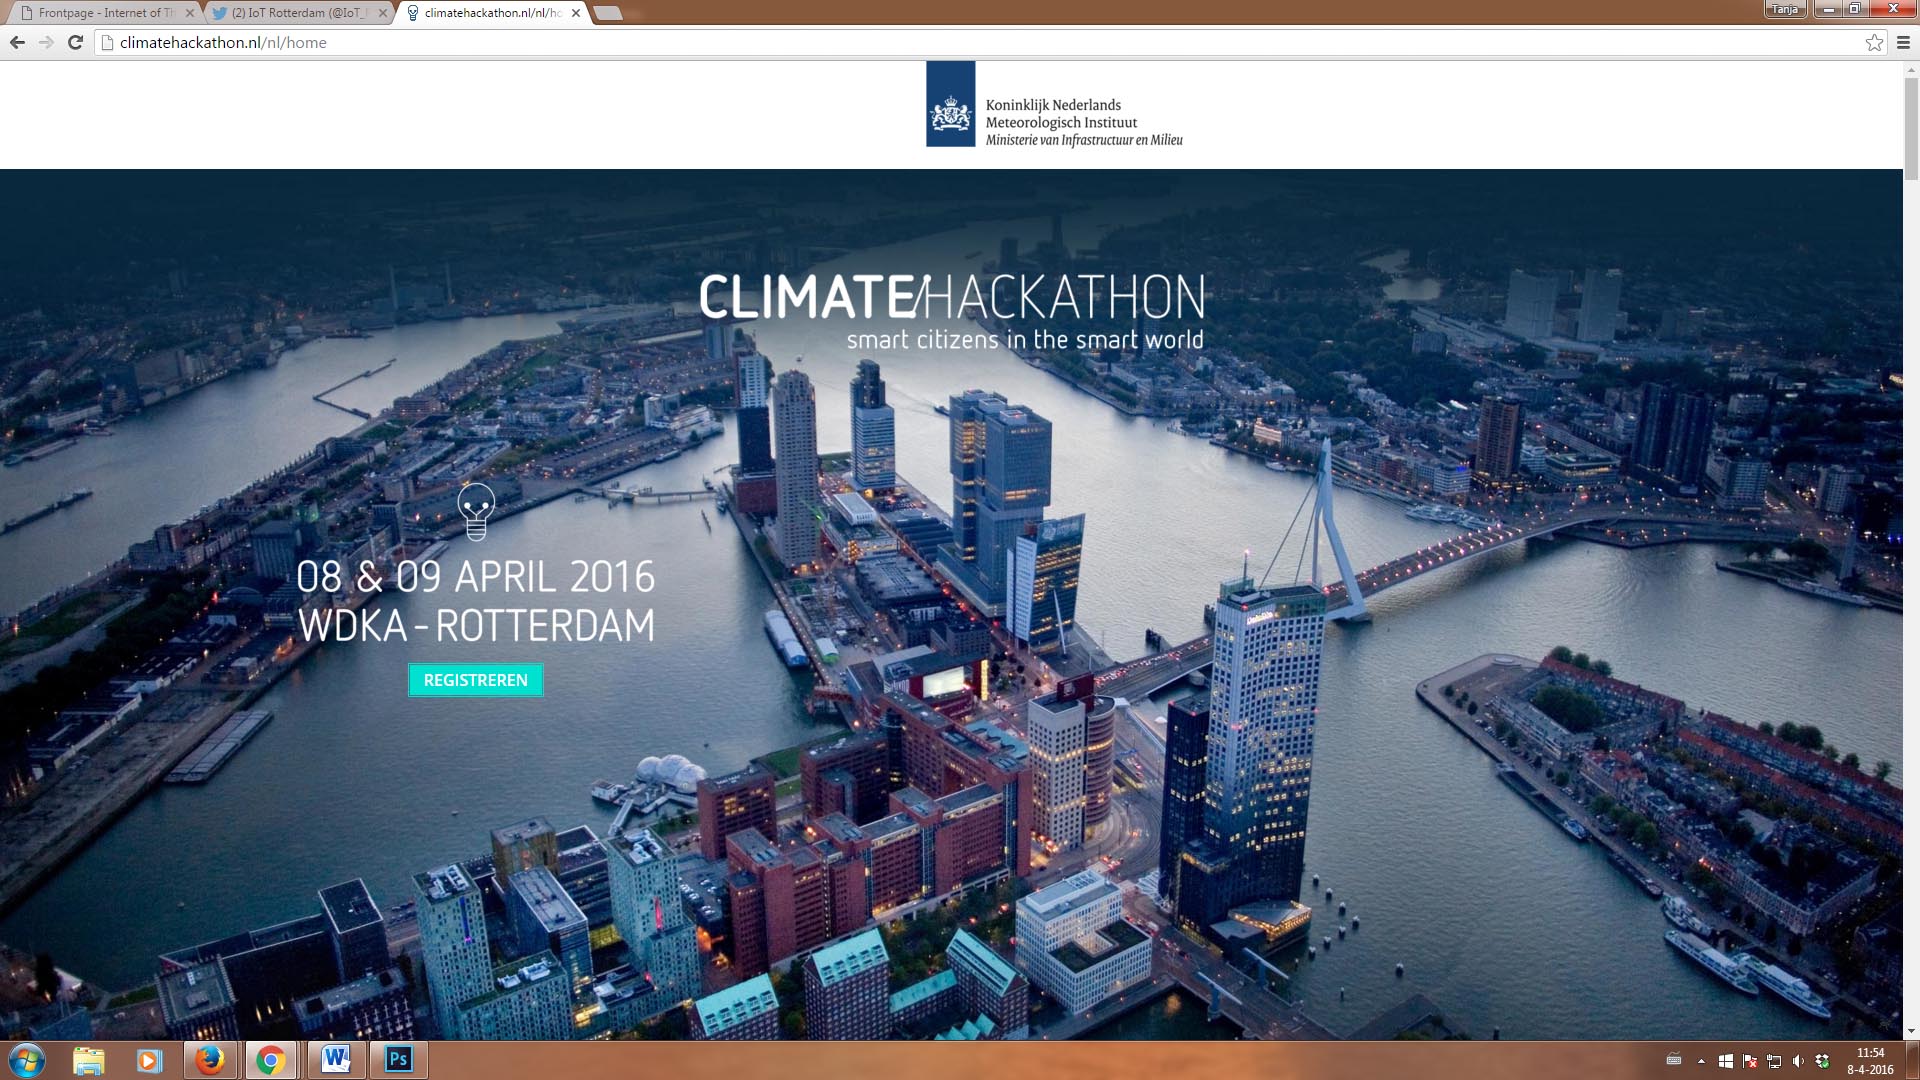Click the lightbulb icon above the date
The width and height of the screenshot is (1920, 1080).
476,511
